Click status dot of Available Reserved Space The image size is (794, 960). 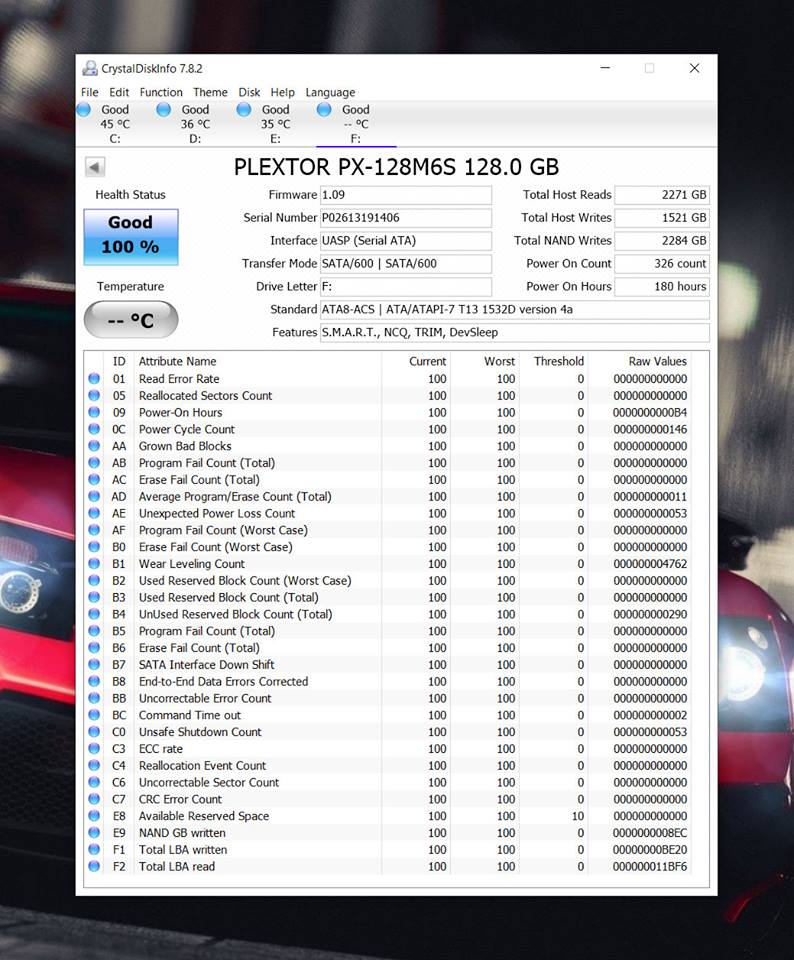pos(94,816)
